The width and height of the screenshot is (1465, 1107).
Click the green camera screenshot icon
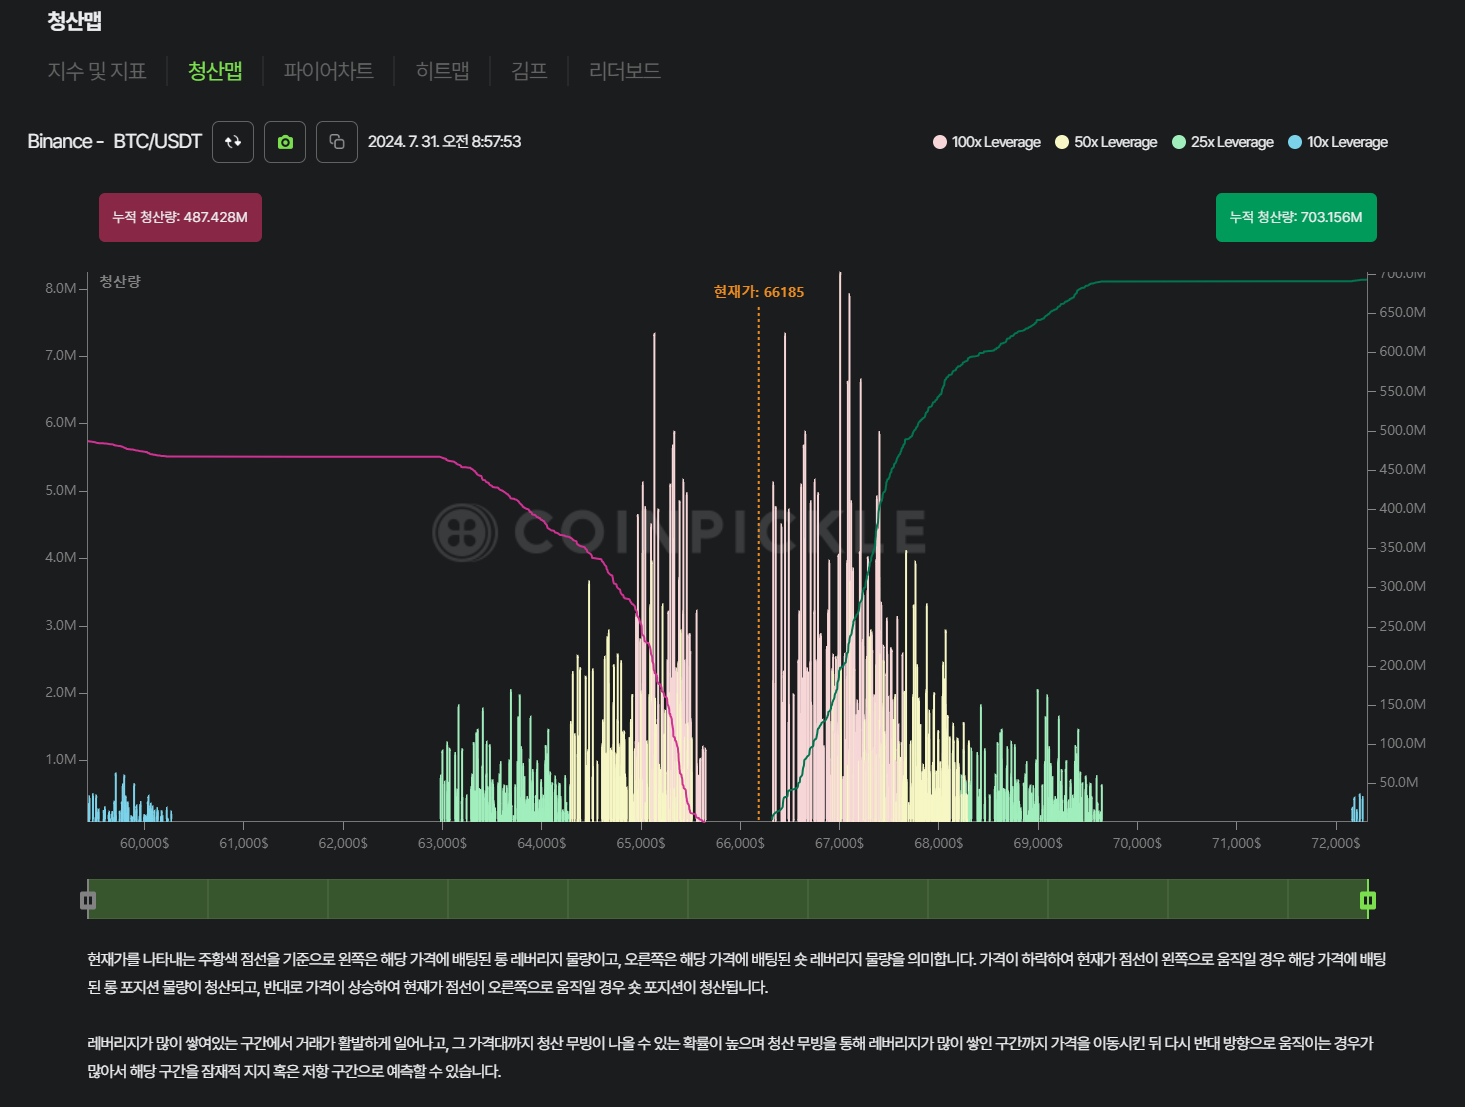click(284, 142)
